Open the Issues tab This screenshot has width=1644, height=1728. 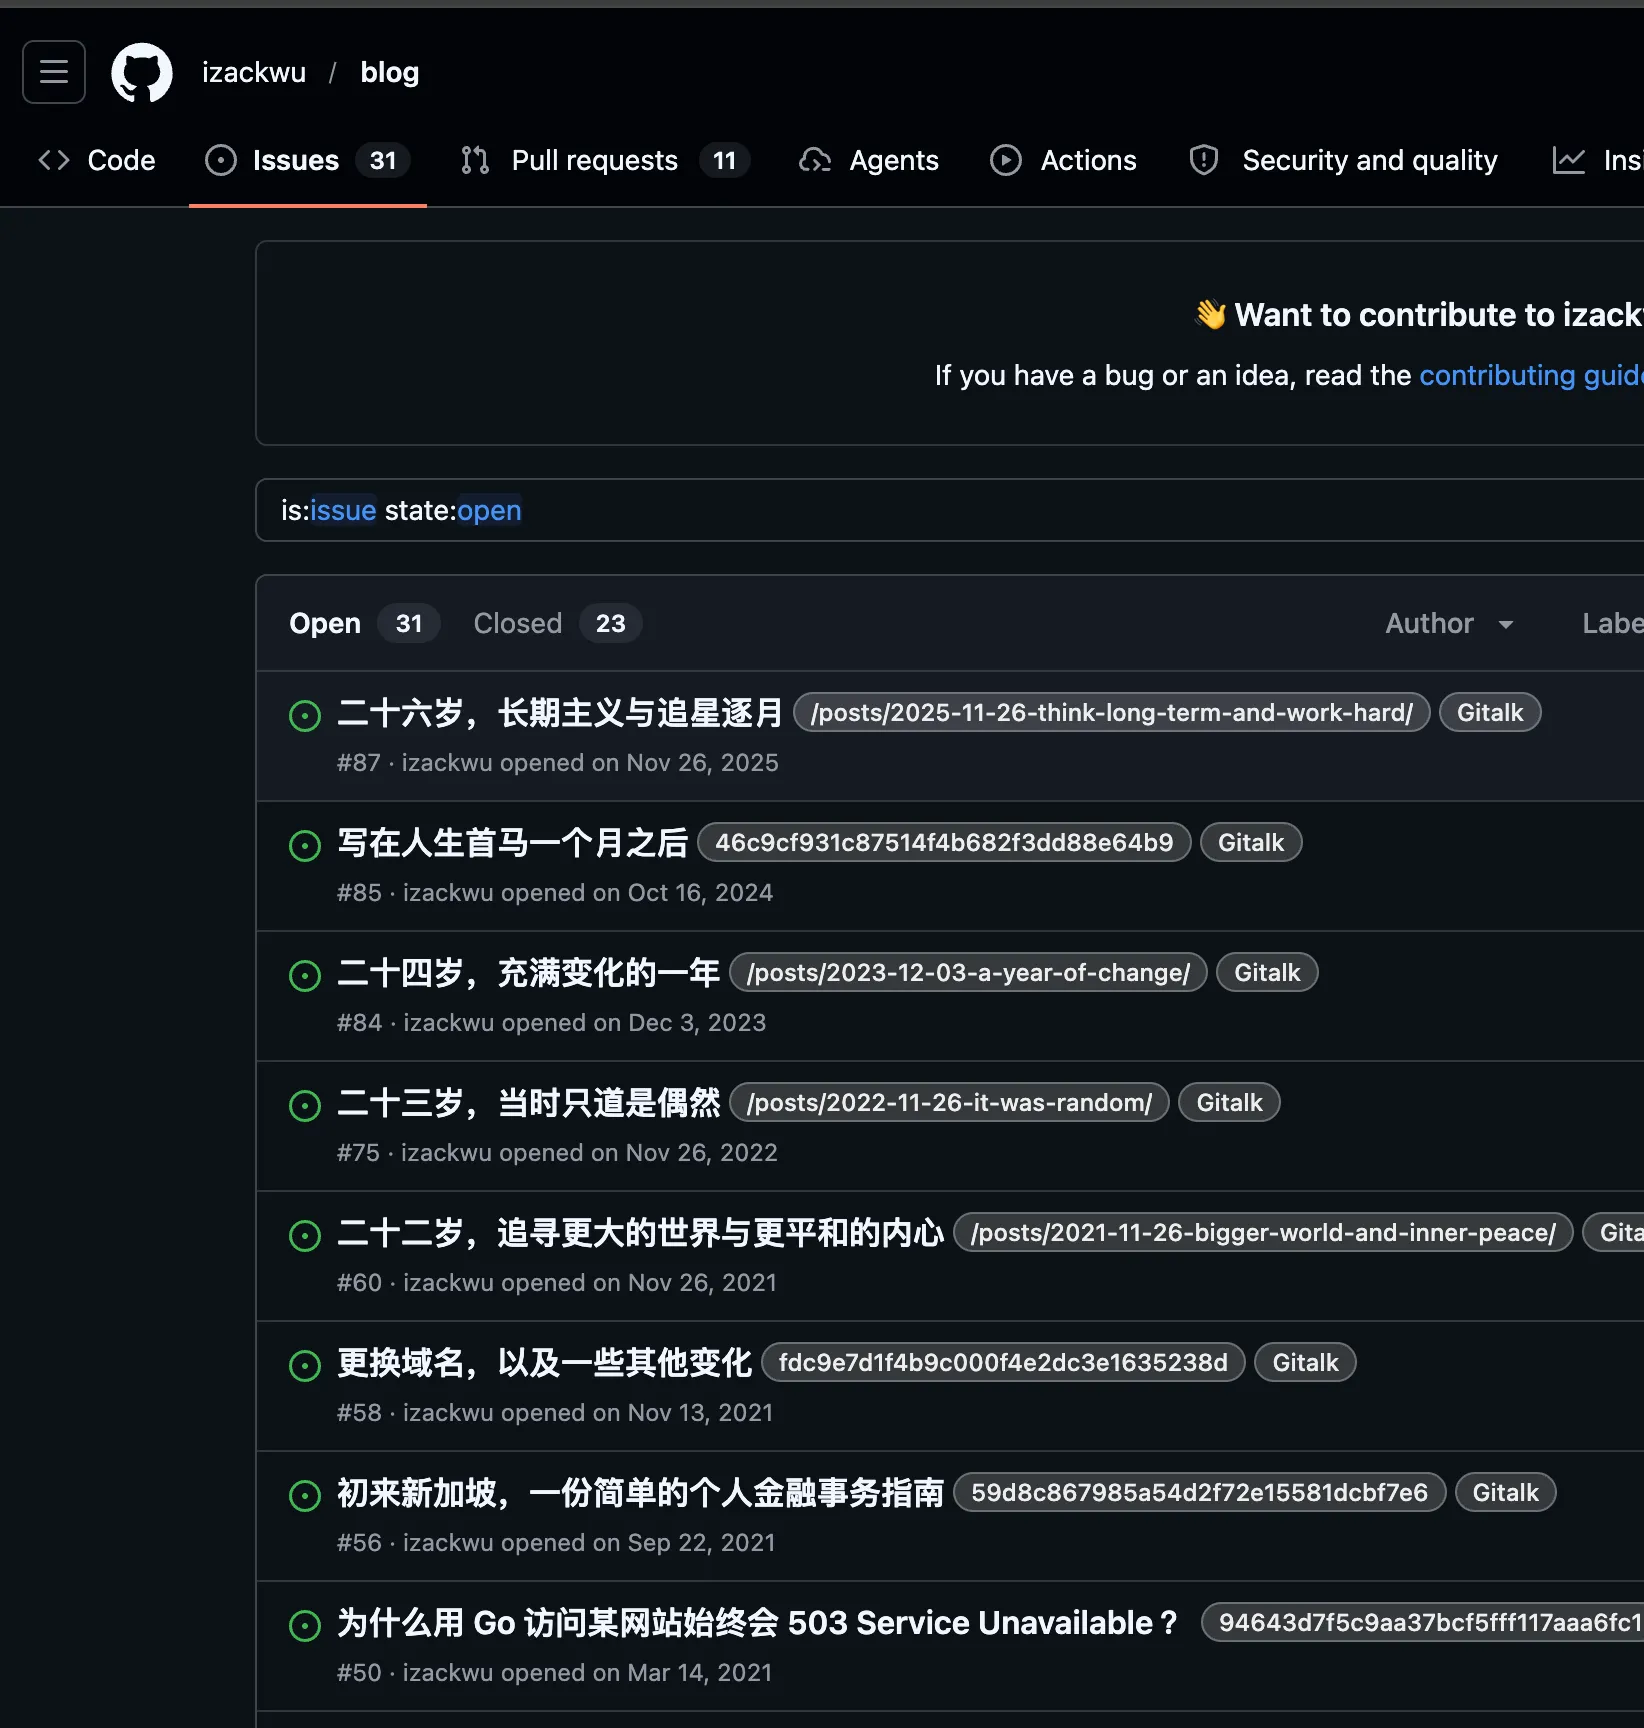308,160
